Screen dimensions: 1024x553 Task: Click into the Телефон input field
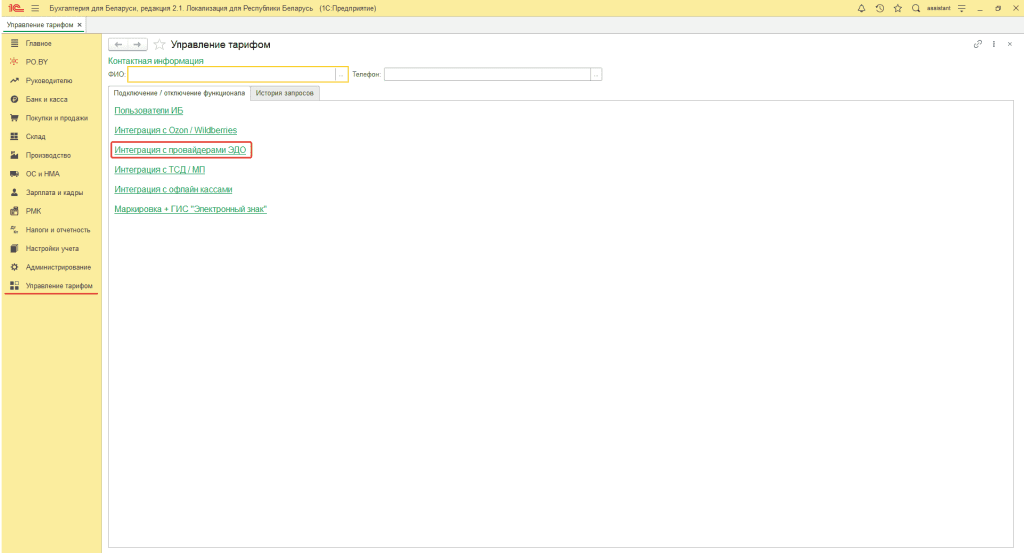487,74
